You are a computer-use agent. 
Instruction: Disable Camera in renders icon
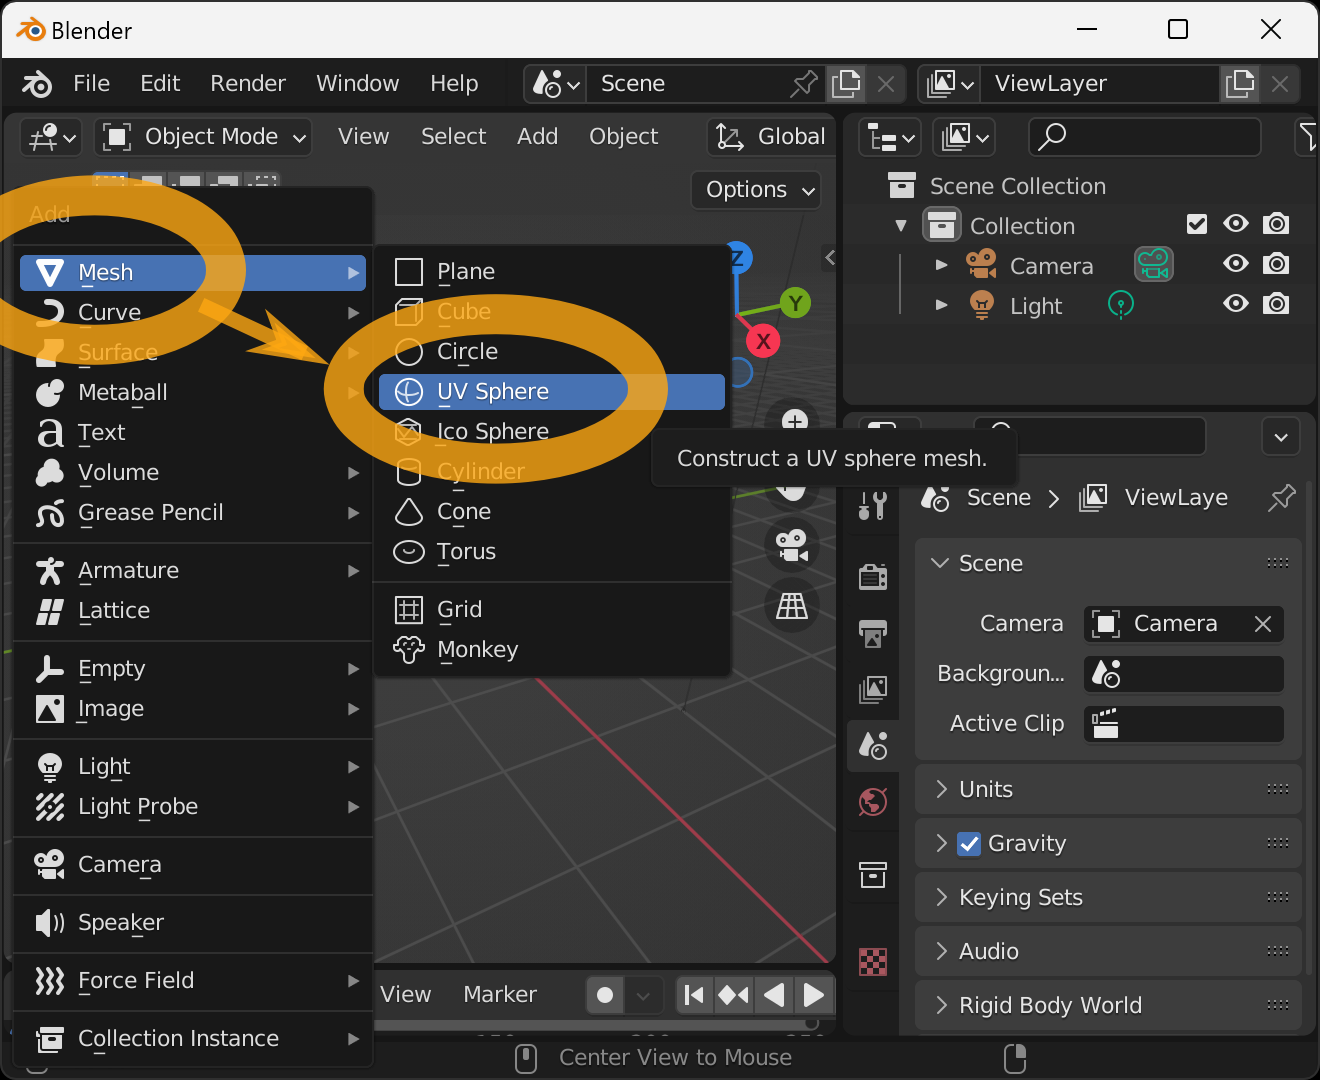click(x=1276, y=264)
